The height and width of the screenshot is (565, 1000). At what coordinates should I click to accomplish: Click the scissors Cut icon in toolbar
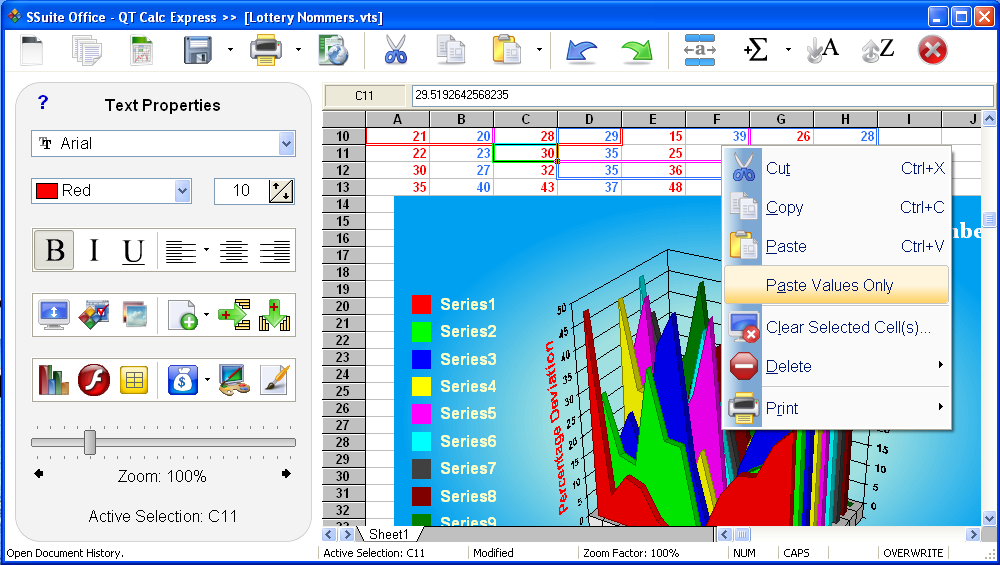click(x=396, y=49)
